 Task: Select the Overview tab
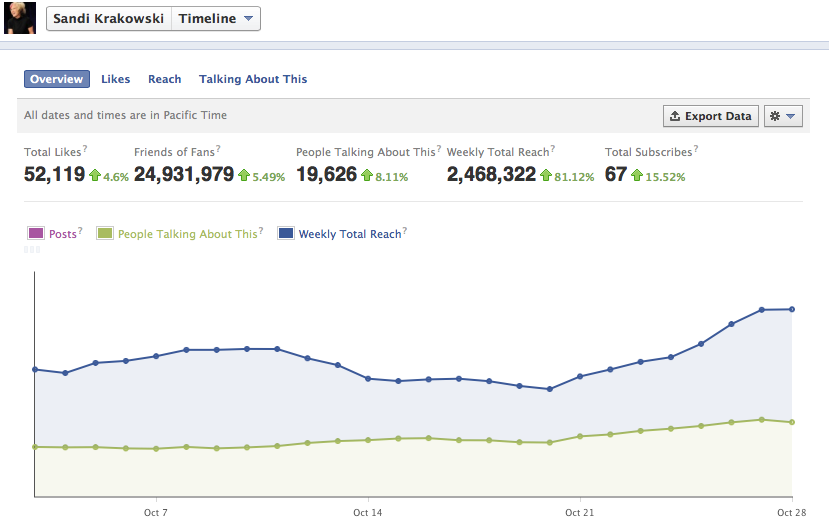tap(56, 79)
